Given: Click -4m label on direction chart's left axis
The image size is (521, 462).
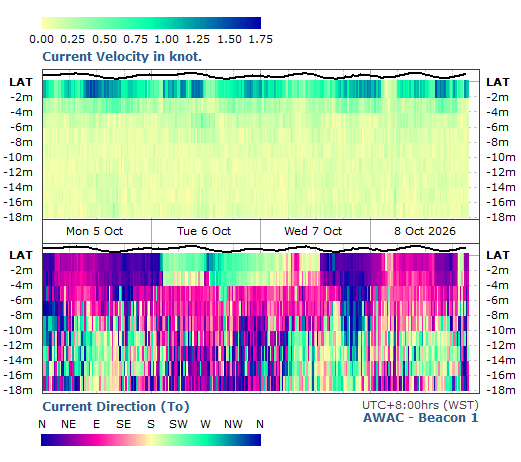Looking at the screenshot, I should (21, 285).
